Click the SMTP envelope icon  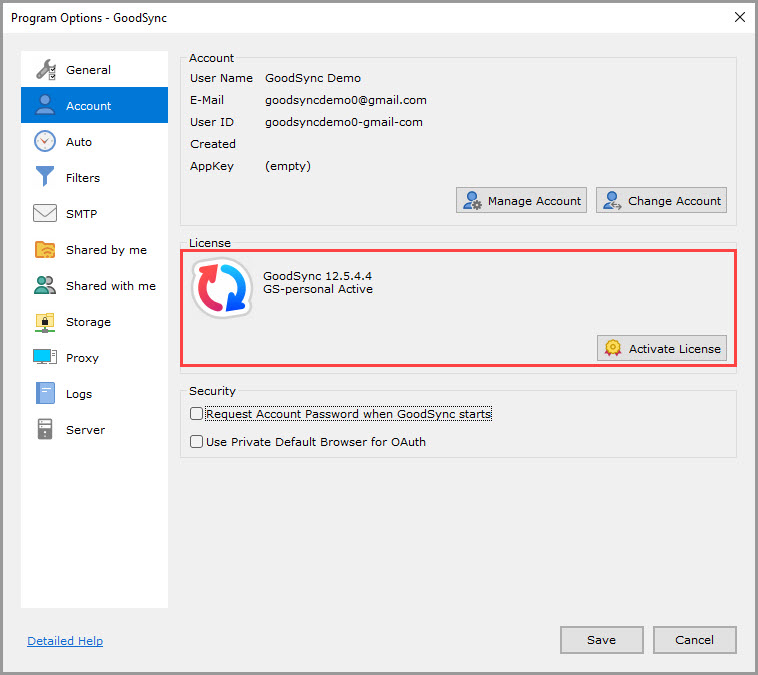[45, 213]
